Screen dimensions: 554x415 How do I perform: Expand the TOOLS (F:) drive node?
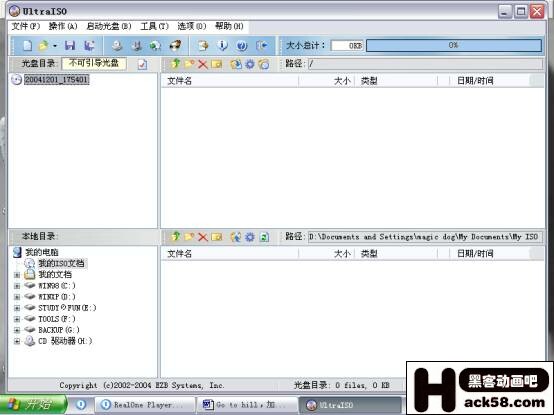(17, 319)
